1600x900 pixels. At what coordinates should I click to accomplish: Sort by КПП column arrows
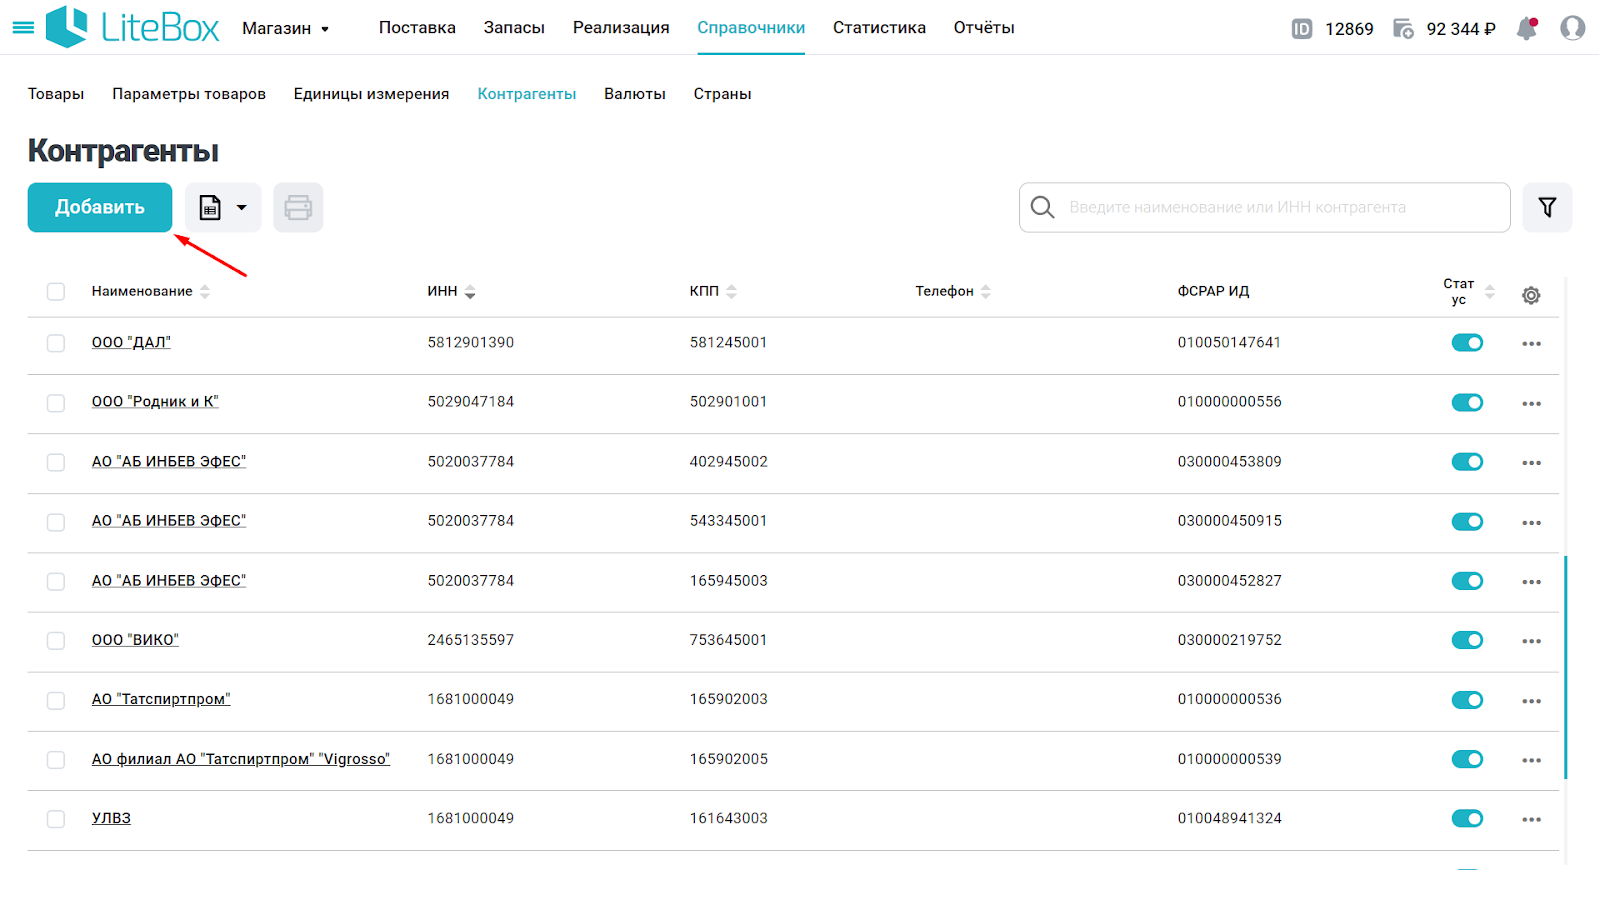point(731,292)
